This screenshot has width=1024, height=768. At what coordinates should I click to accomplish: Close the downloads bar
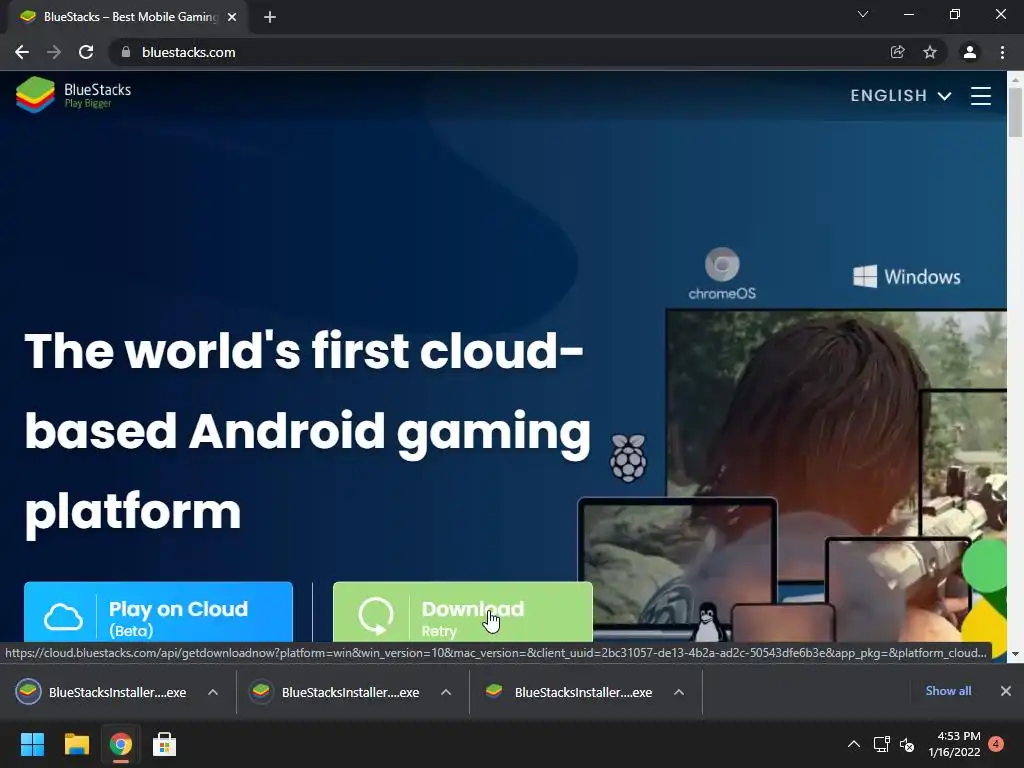[x=1006, y=691]
